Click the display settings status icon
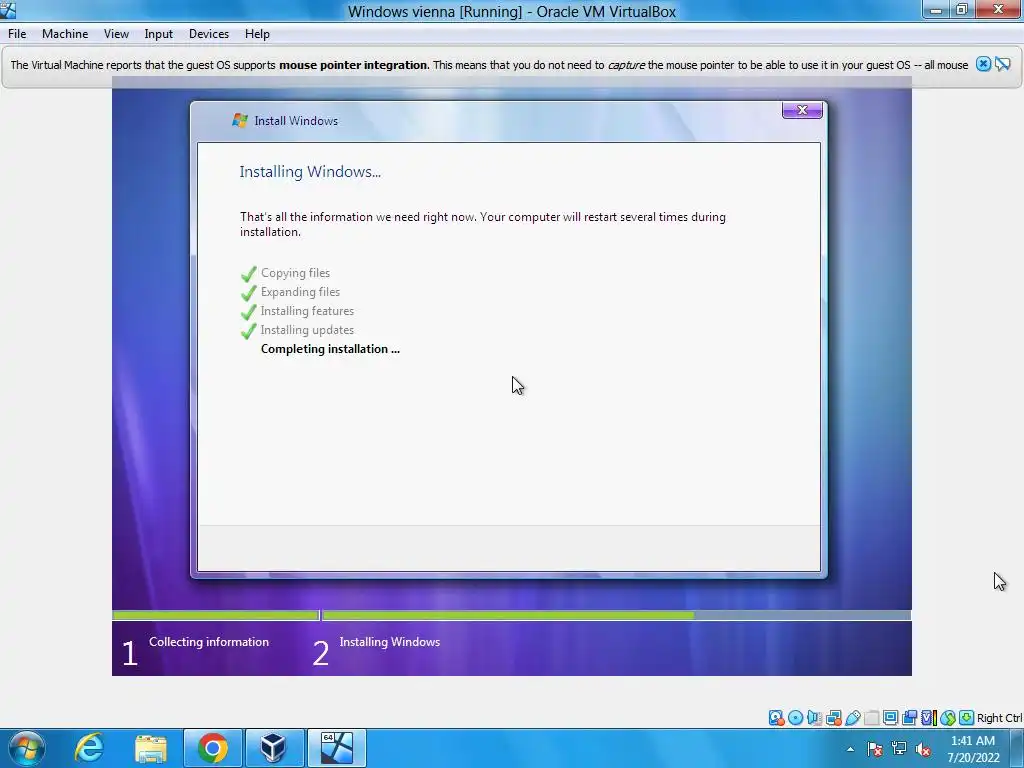Image resolution: width=1024 pixels, height=768 pixels. 890,718
